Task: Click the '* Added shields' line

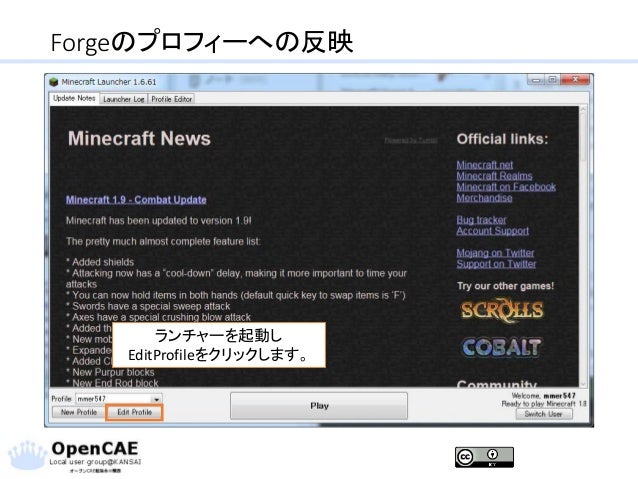Action: coord(100,262)
